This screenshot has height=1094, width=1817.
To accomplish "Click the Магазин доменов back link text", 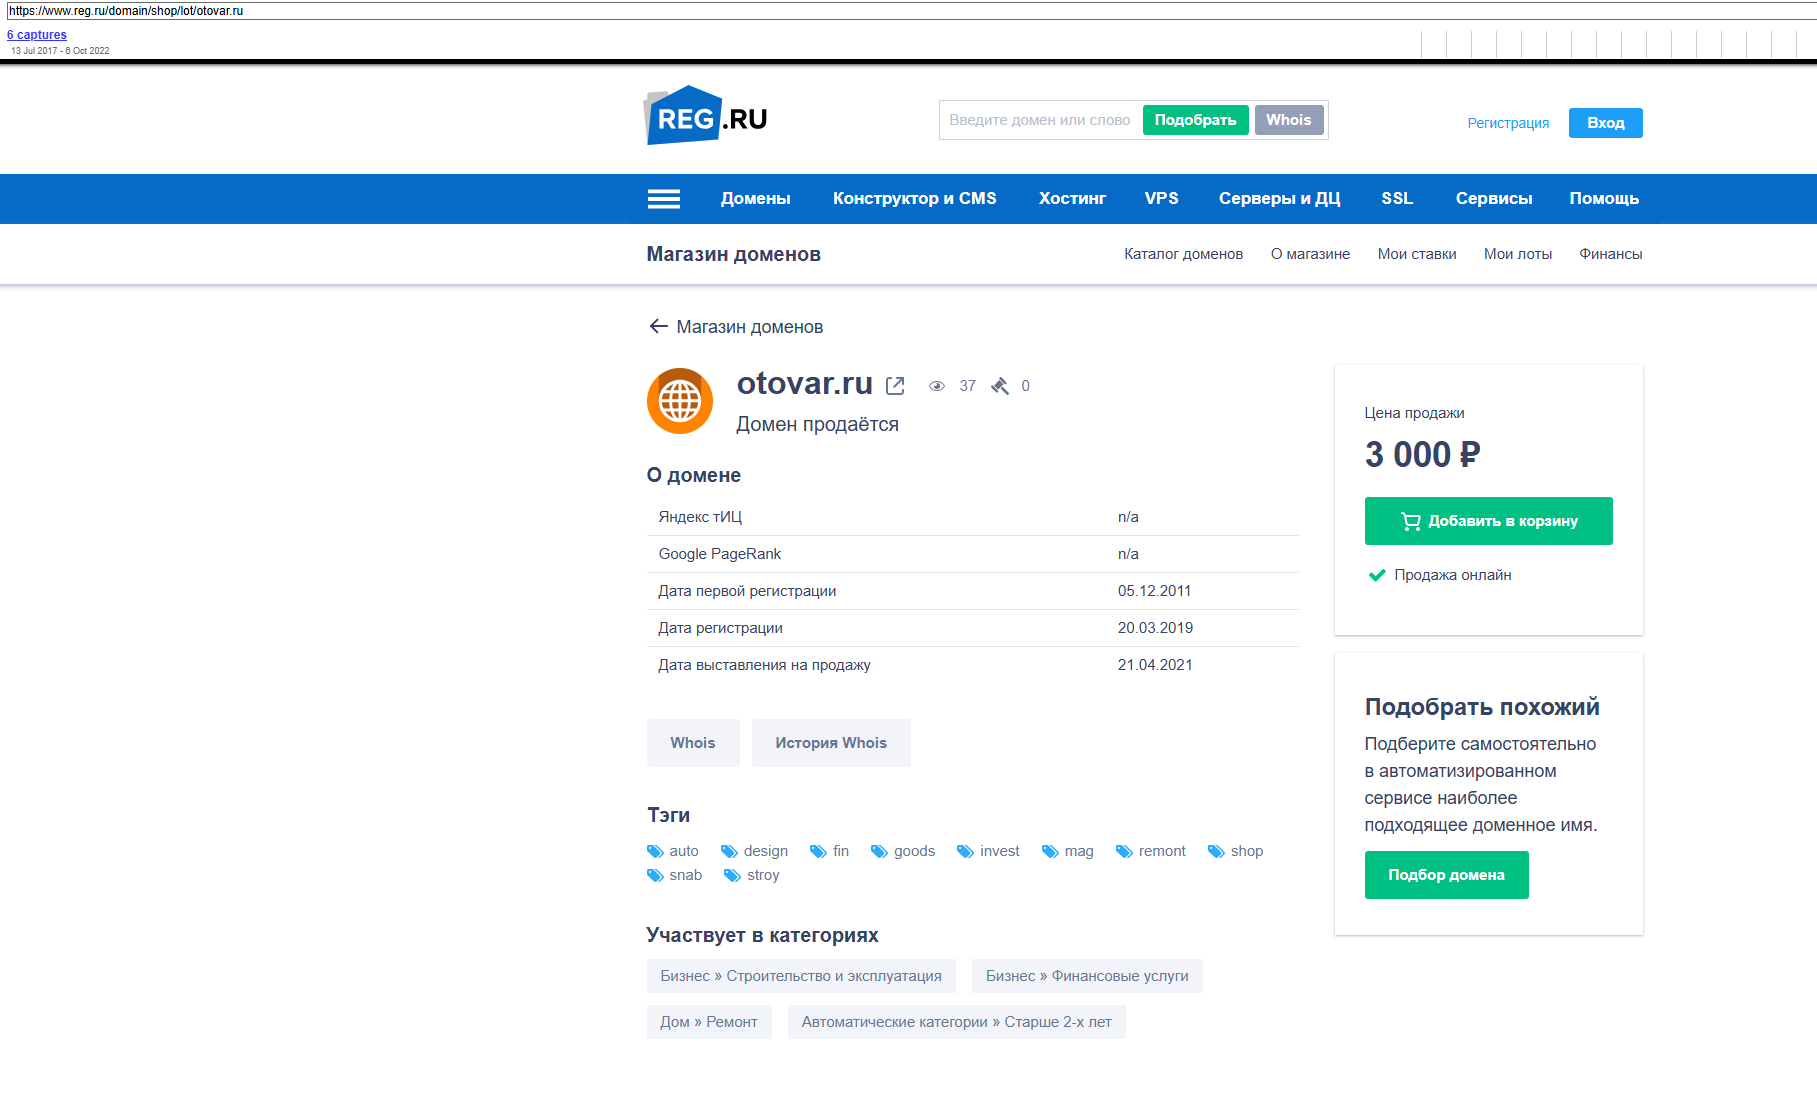I will (750, 327).
